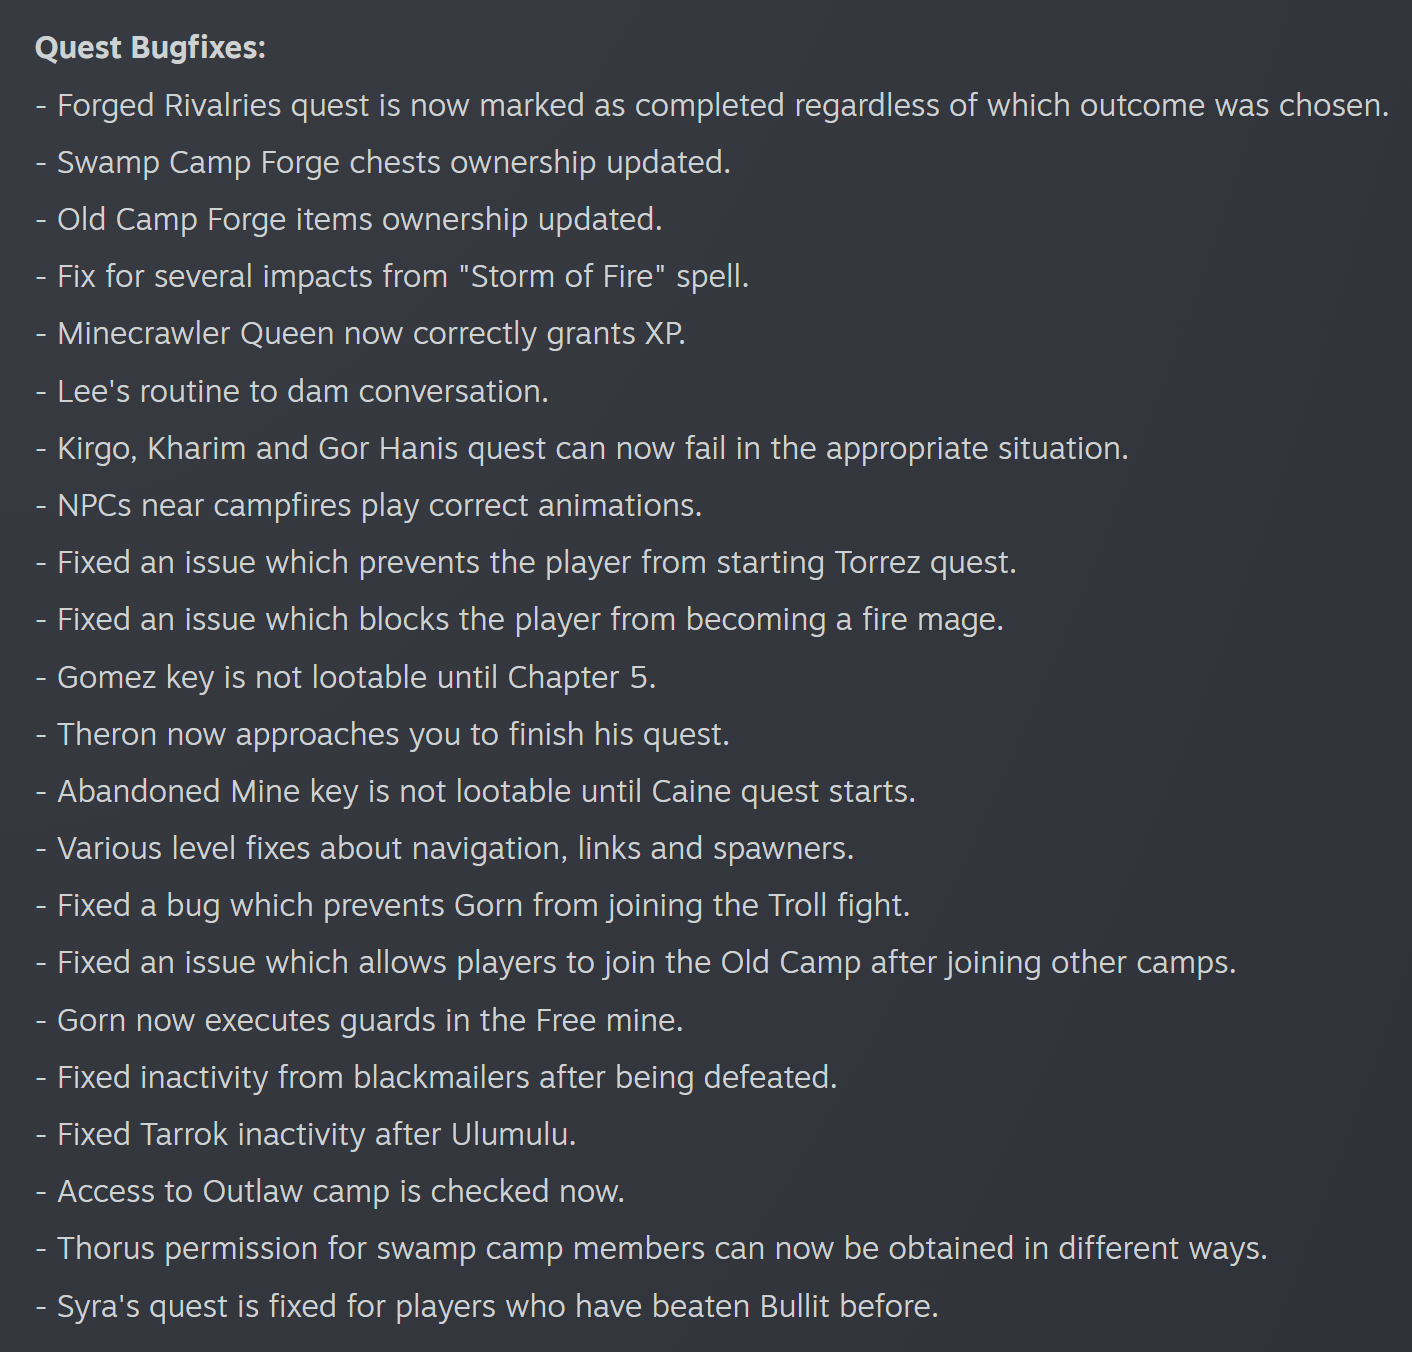Click the Abandoned Mine key line
Viewport: 1412px width, 1352px height.
point(475,791)
